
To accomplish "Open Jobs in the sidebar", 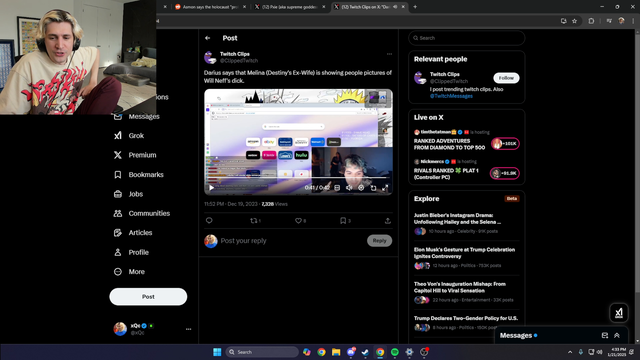I will [x=128, y=194].
